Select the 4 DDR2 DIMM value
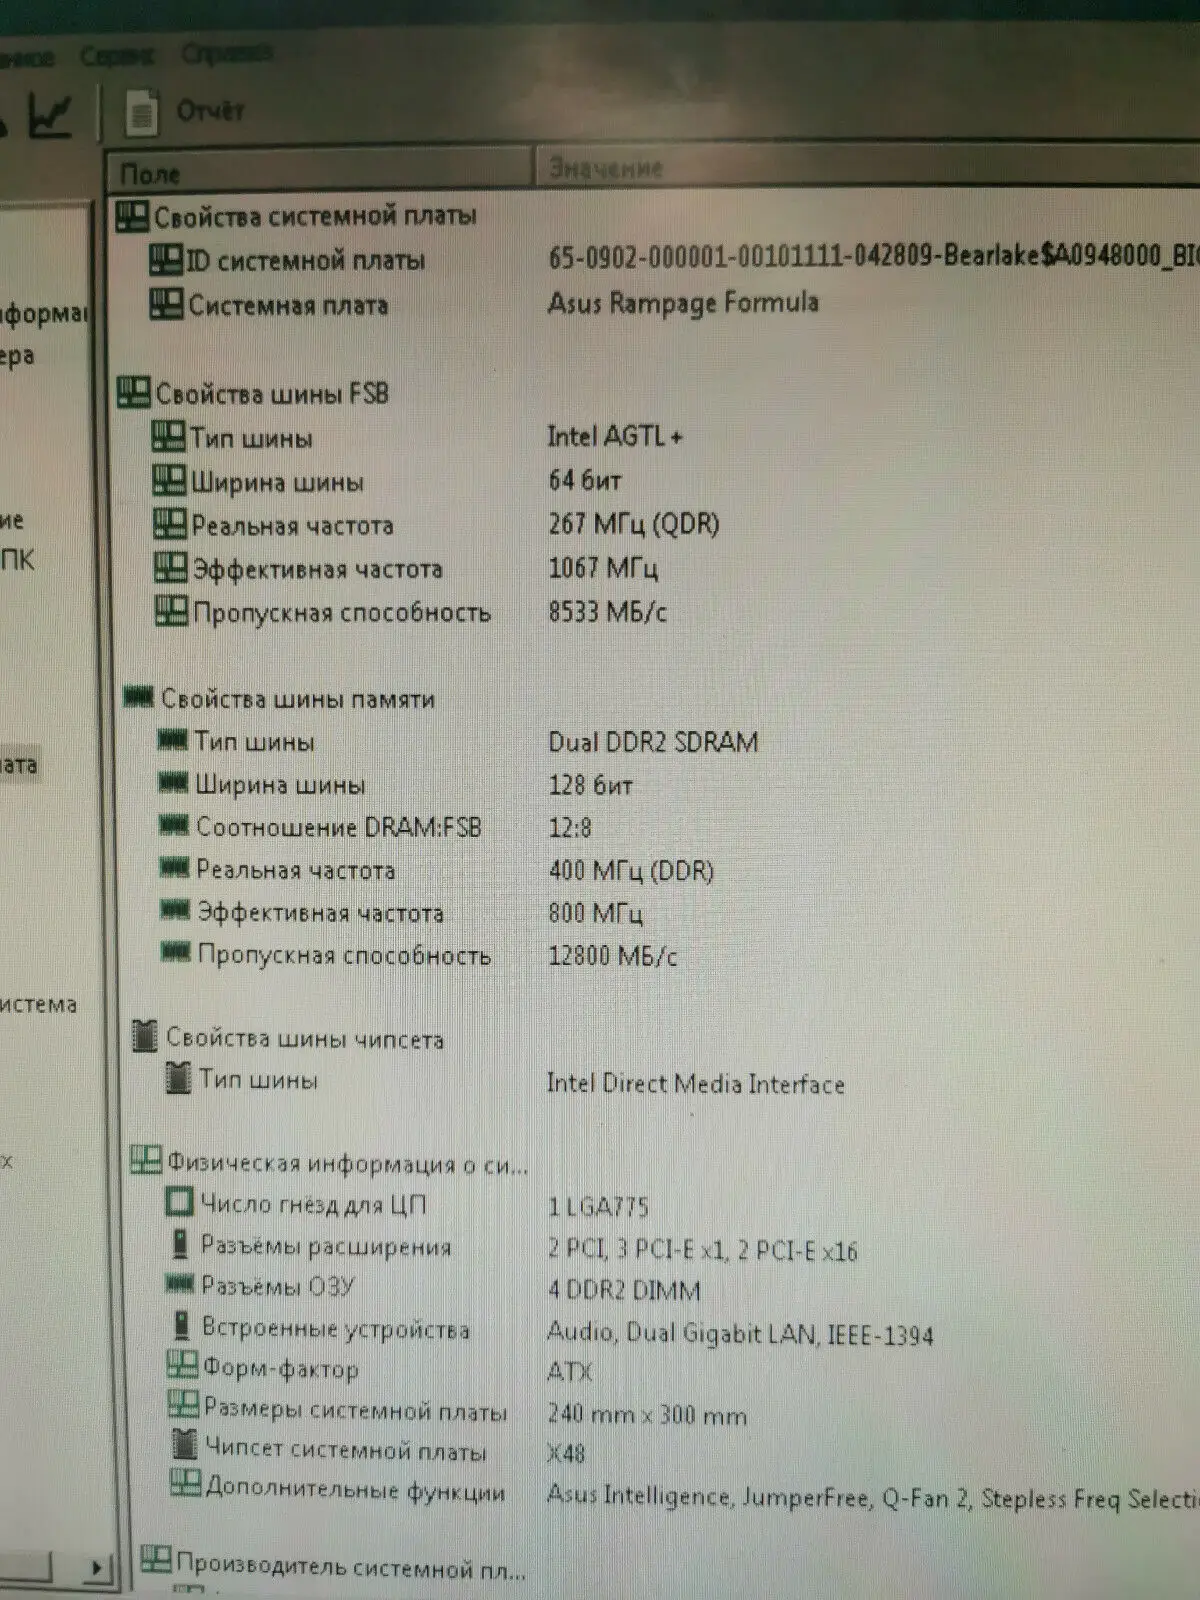This screenshot has height=1600, width=1200. 624,1290
